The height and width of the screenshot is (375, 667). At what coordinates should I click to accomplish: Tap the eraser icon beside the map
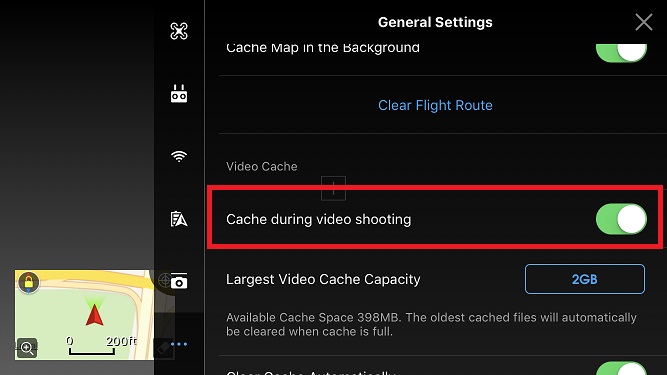pos(163,349)
